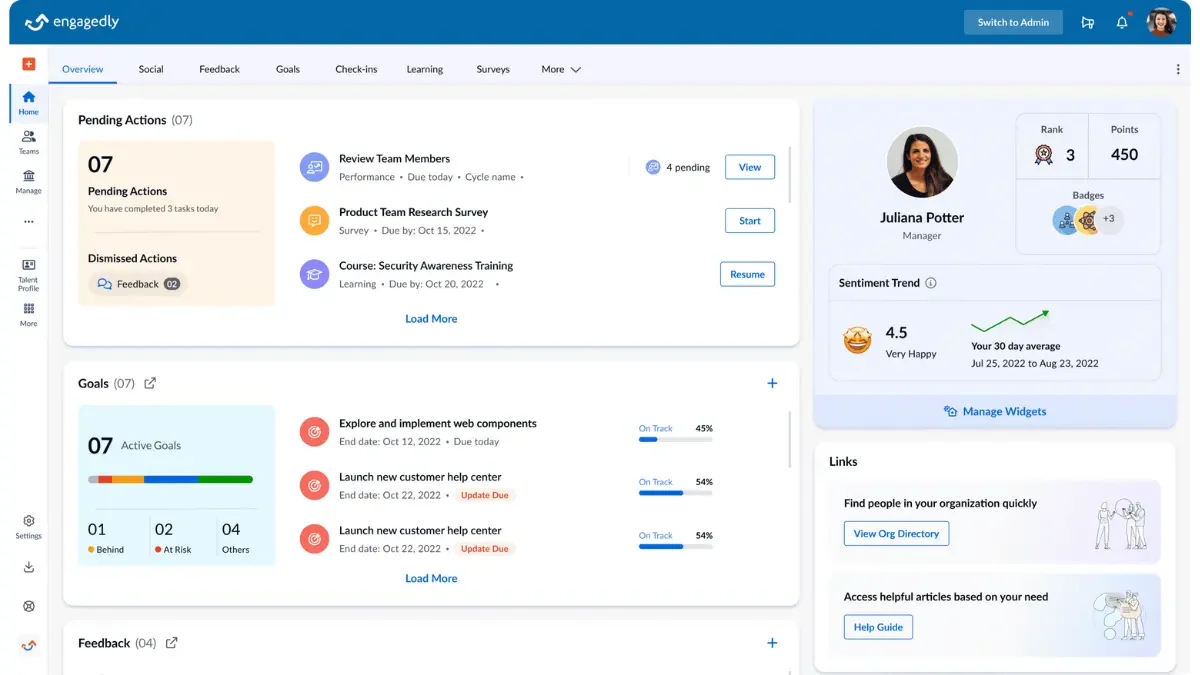
Task: Click the Product Team Research Survey icon
Action: (314, 220)
